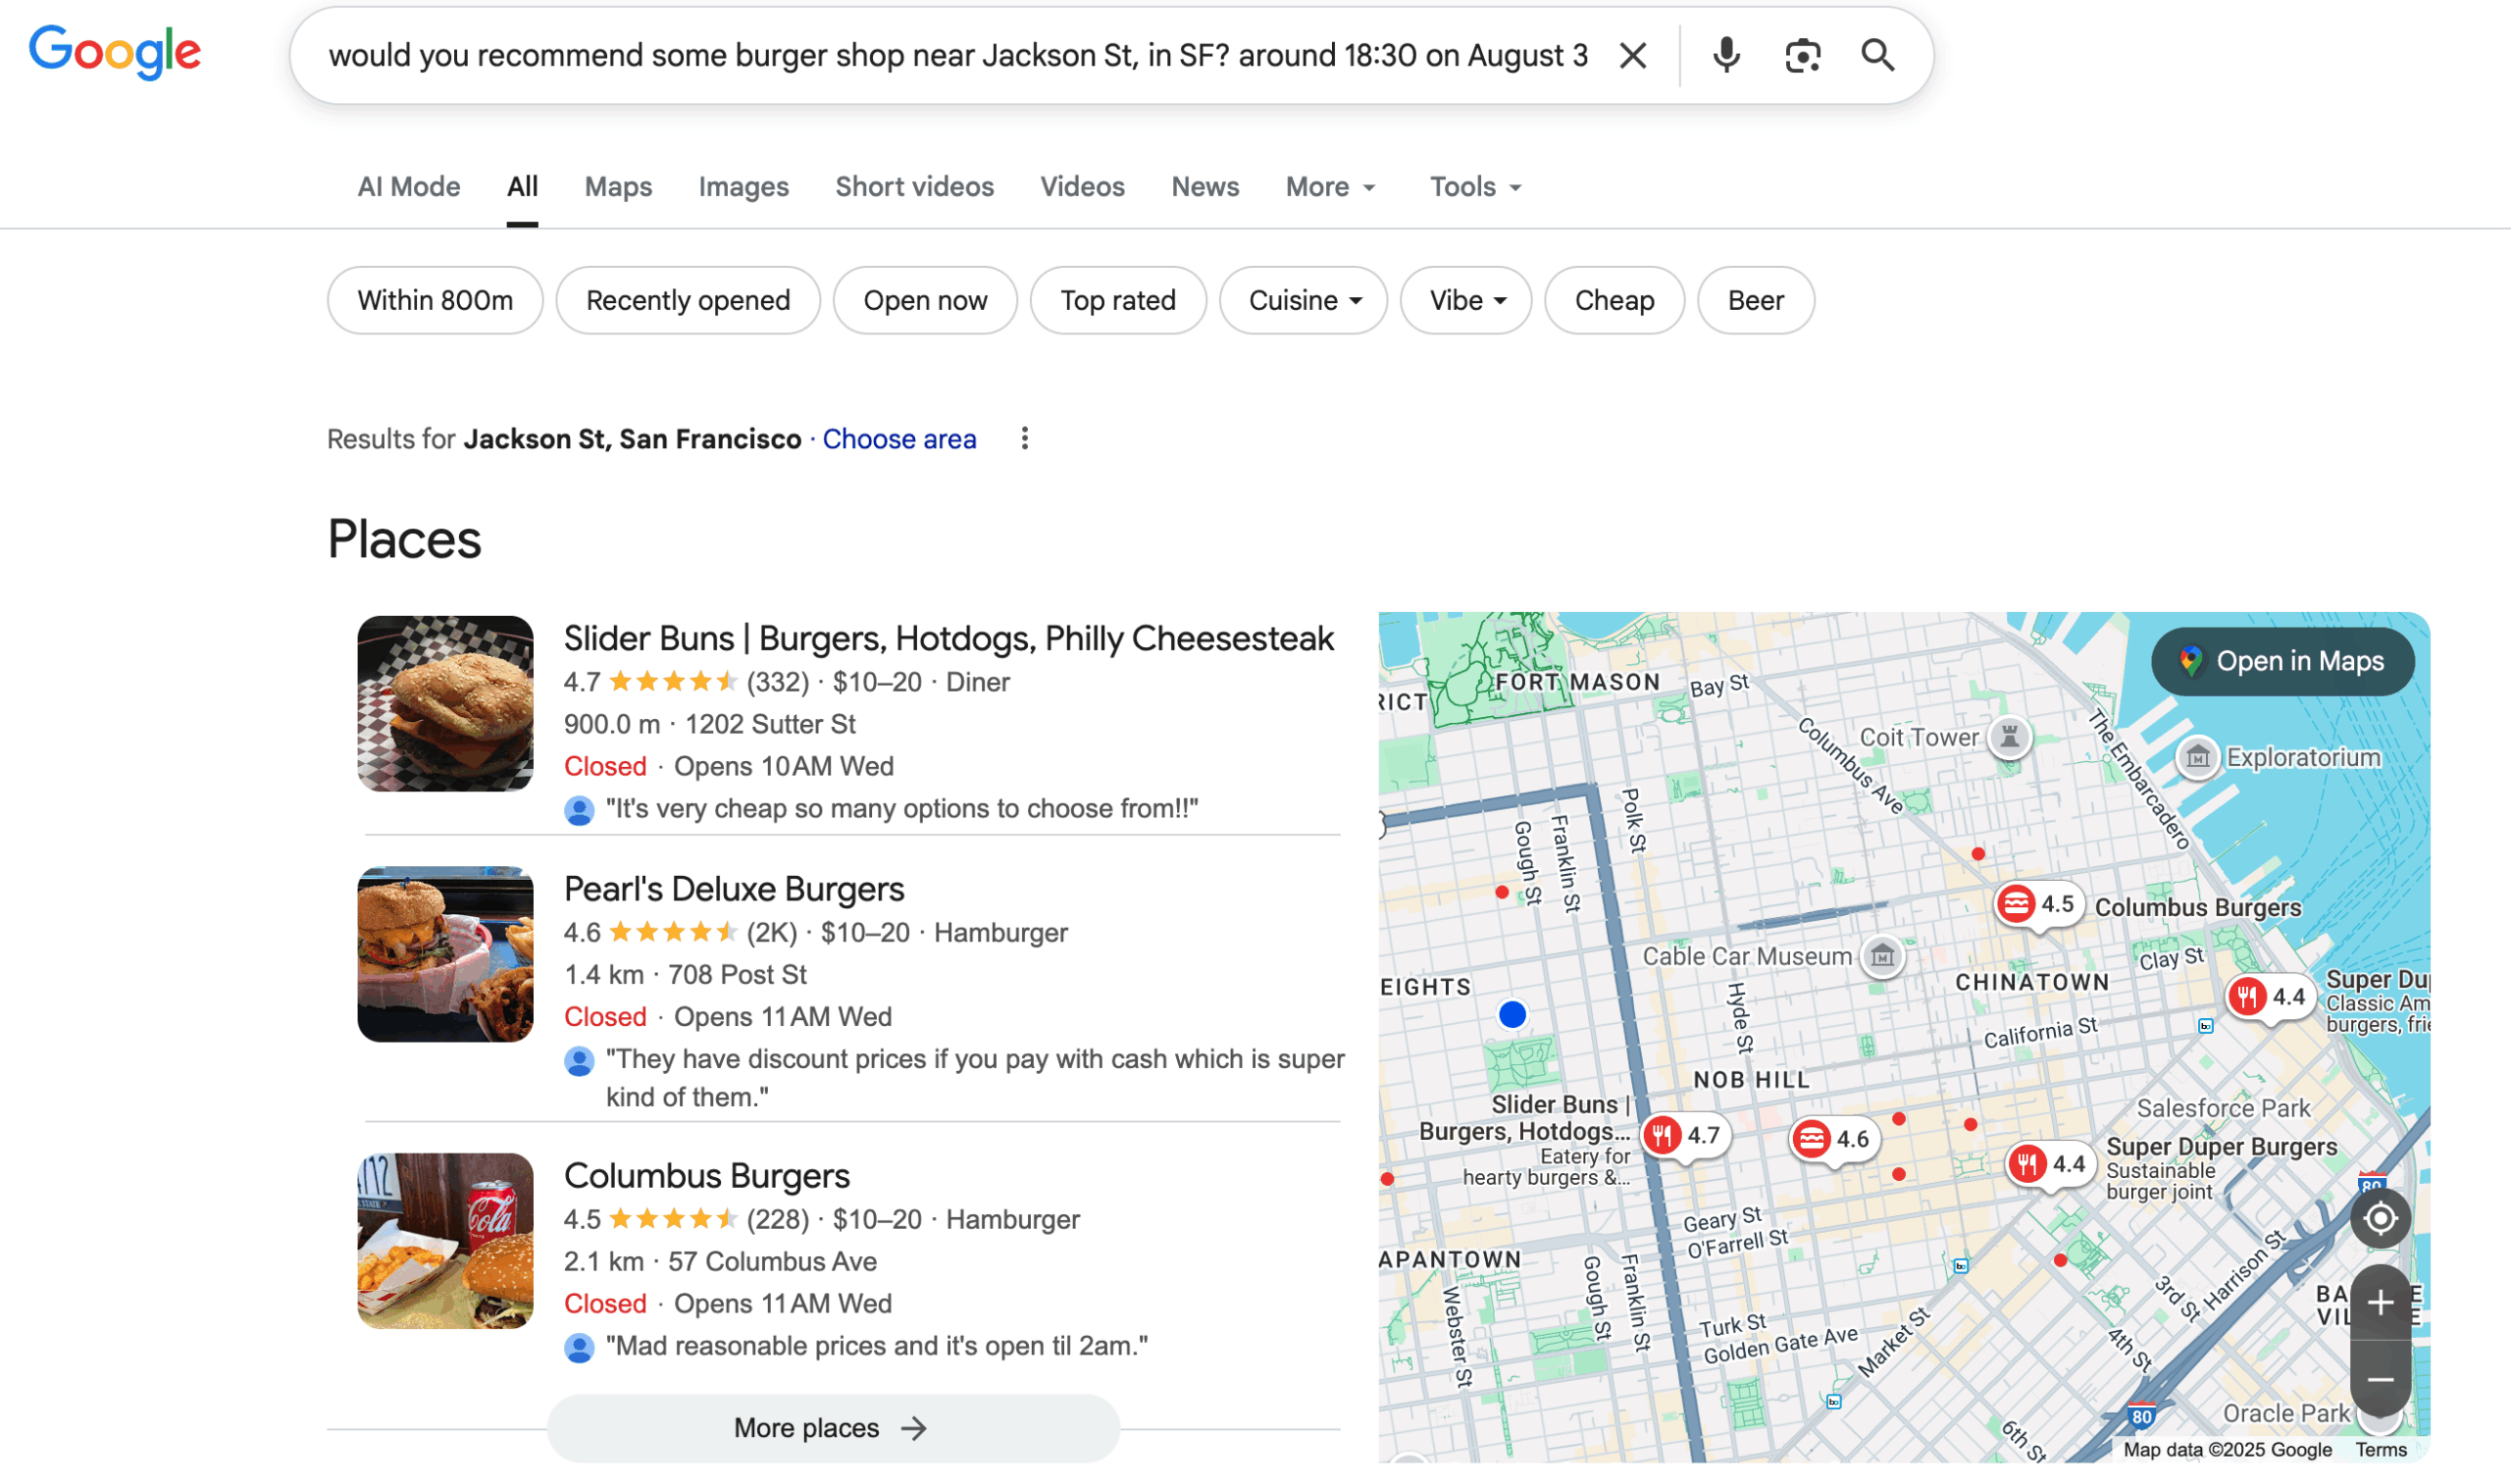Click the Slider Buns burger thumbnail
The width and height of the screenshot is (2511, 1484).
point(445,704)
